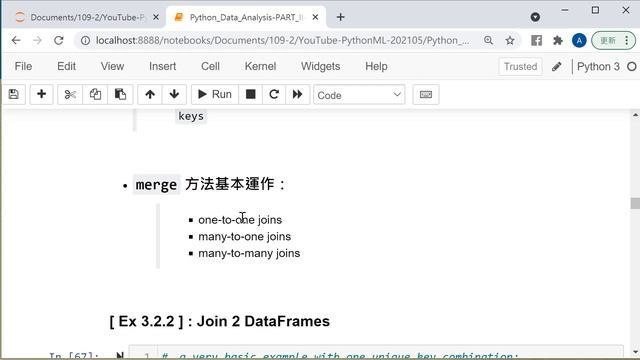Close the Python_Data_Analysis-PART tab
Viewport: 640px width, 360px height.
315,17
